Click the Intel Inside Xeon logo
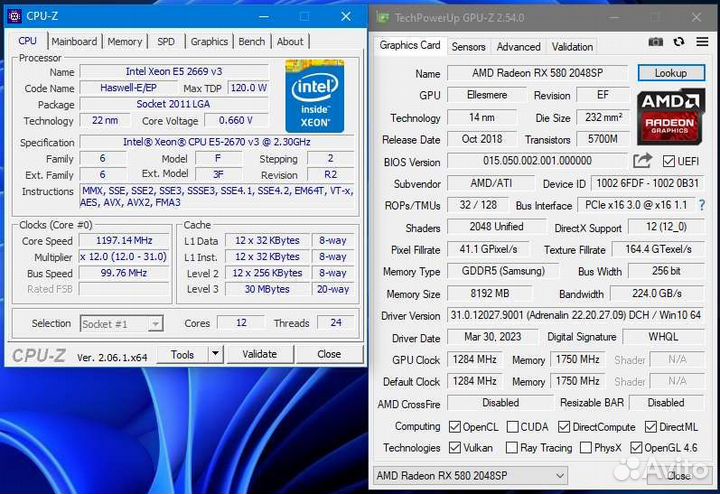 pos(315,96)
